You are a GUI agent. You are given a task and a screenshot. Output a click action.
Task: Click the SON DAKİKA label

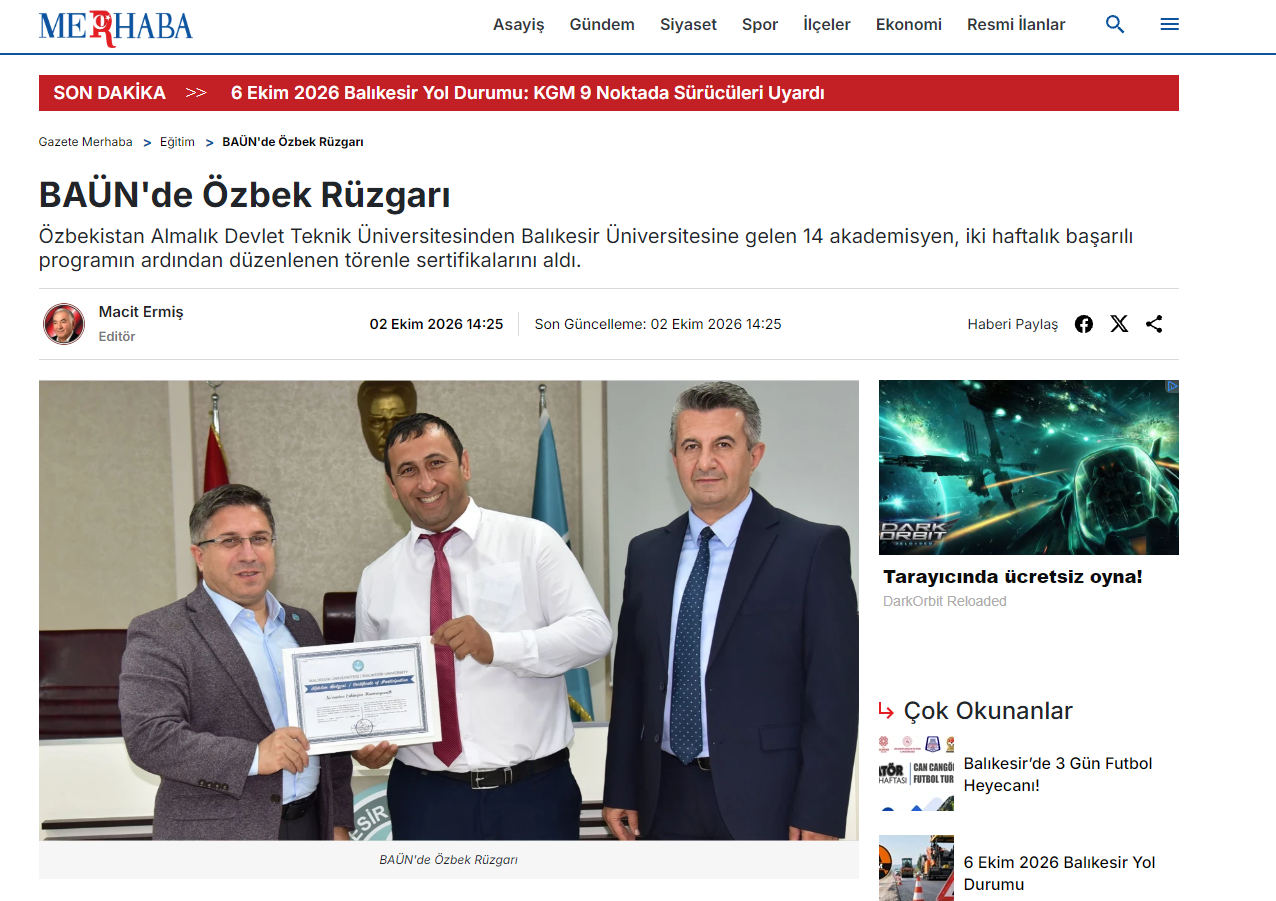pyautogui.click(x=110, y=93)
